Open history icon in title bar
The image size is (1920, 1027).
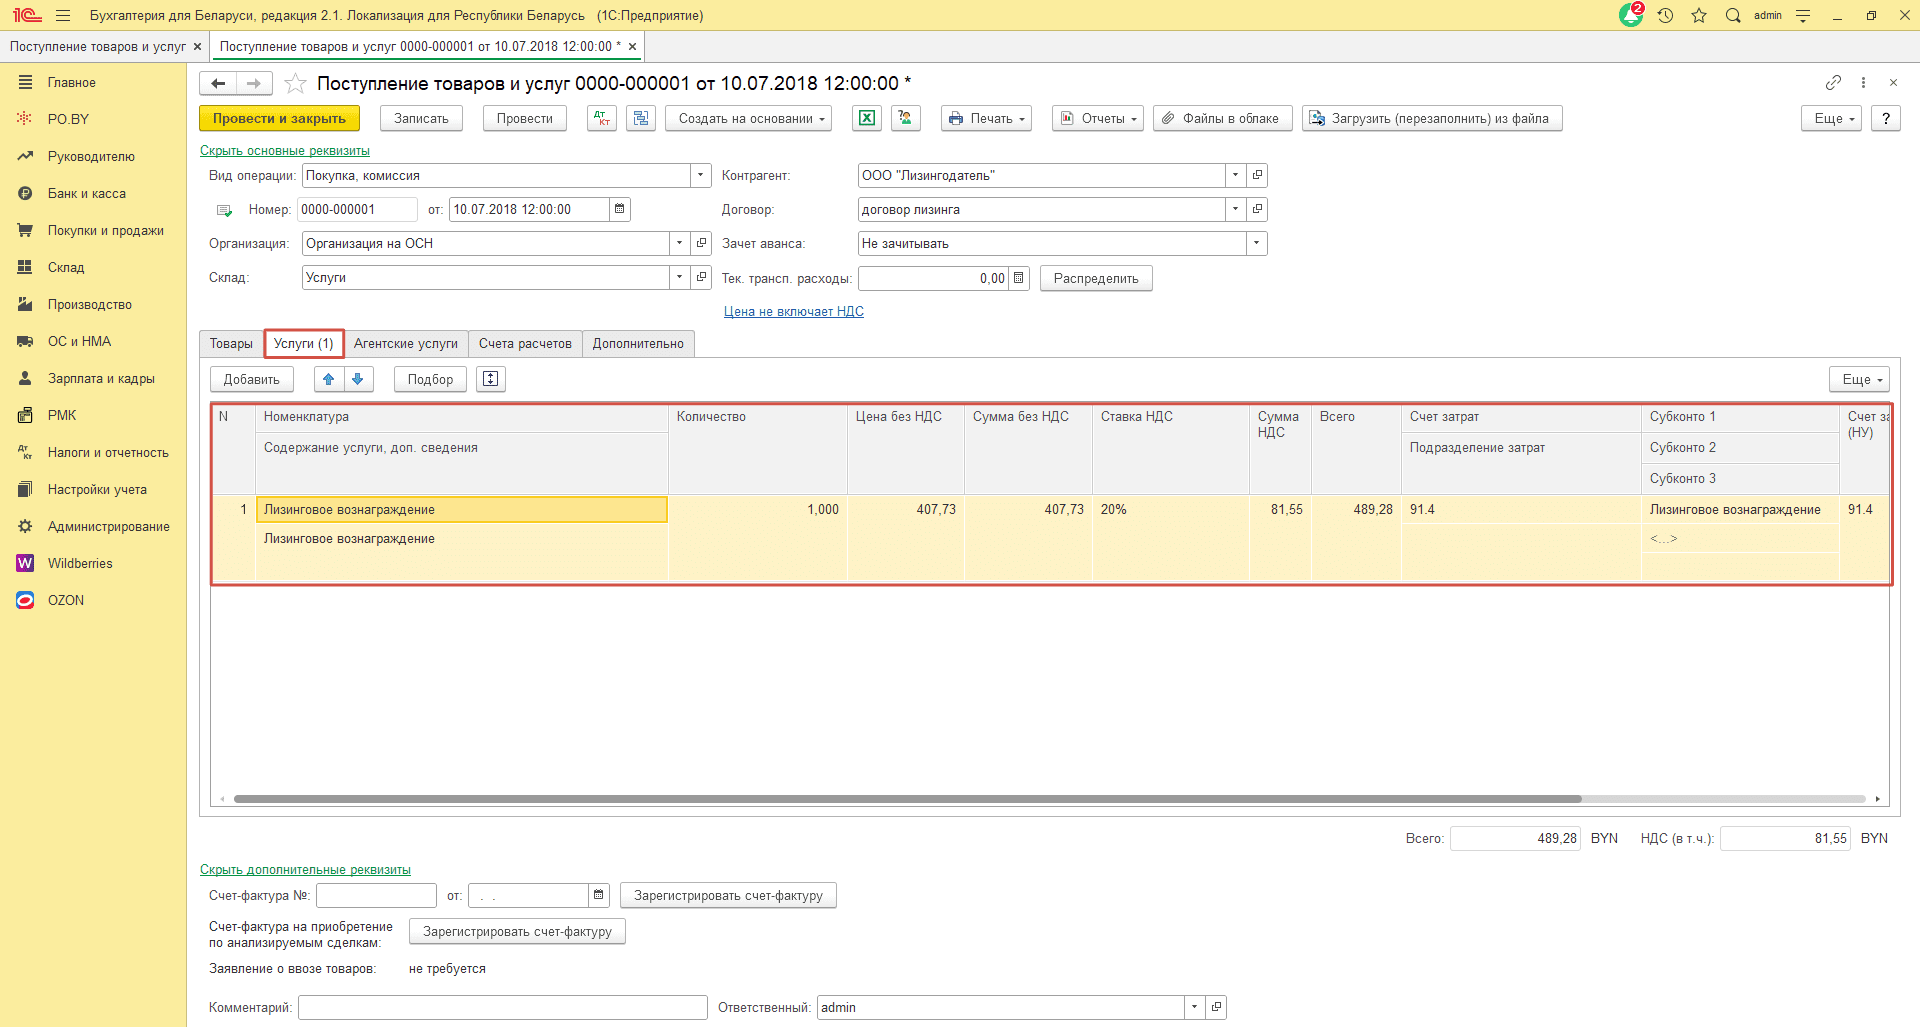tap(1665, 15)
